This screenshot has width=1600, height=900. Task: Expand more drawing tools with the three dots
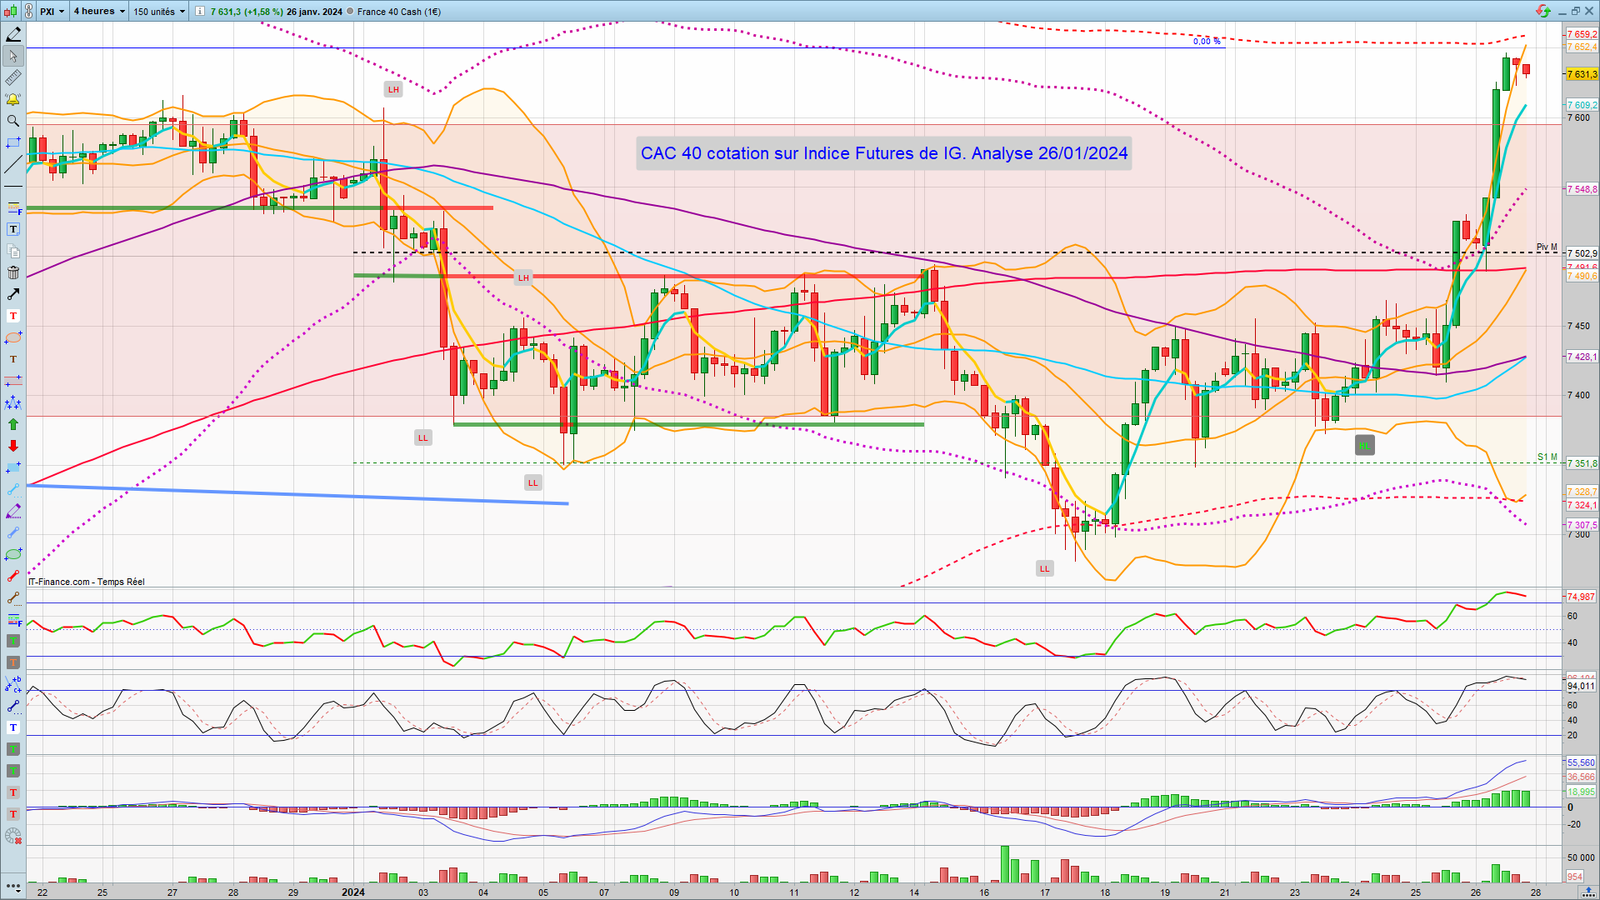point(13,886)
